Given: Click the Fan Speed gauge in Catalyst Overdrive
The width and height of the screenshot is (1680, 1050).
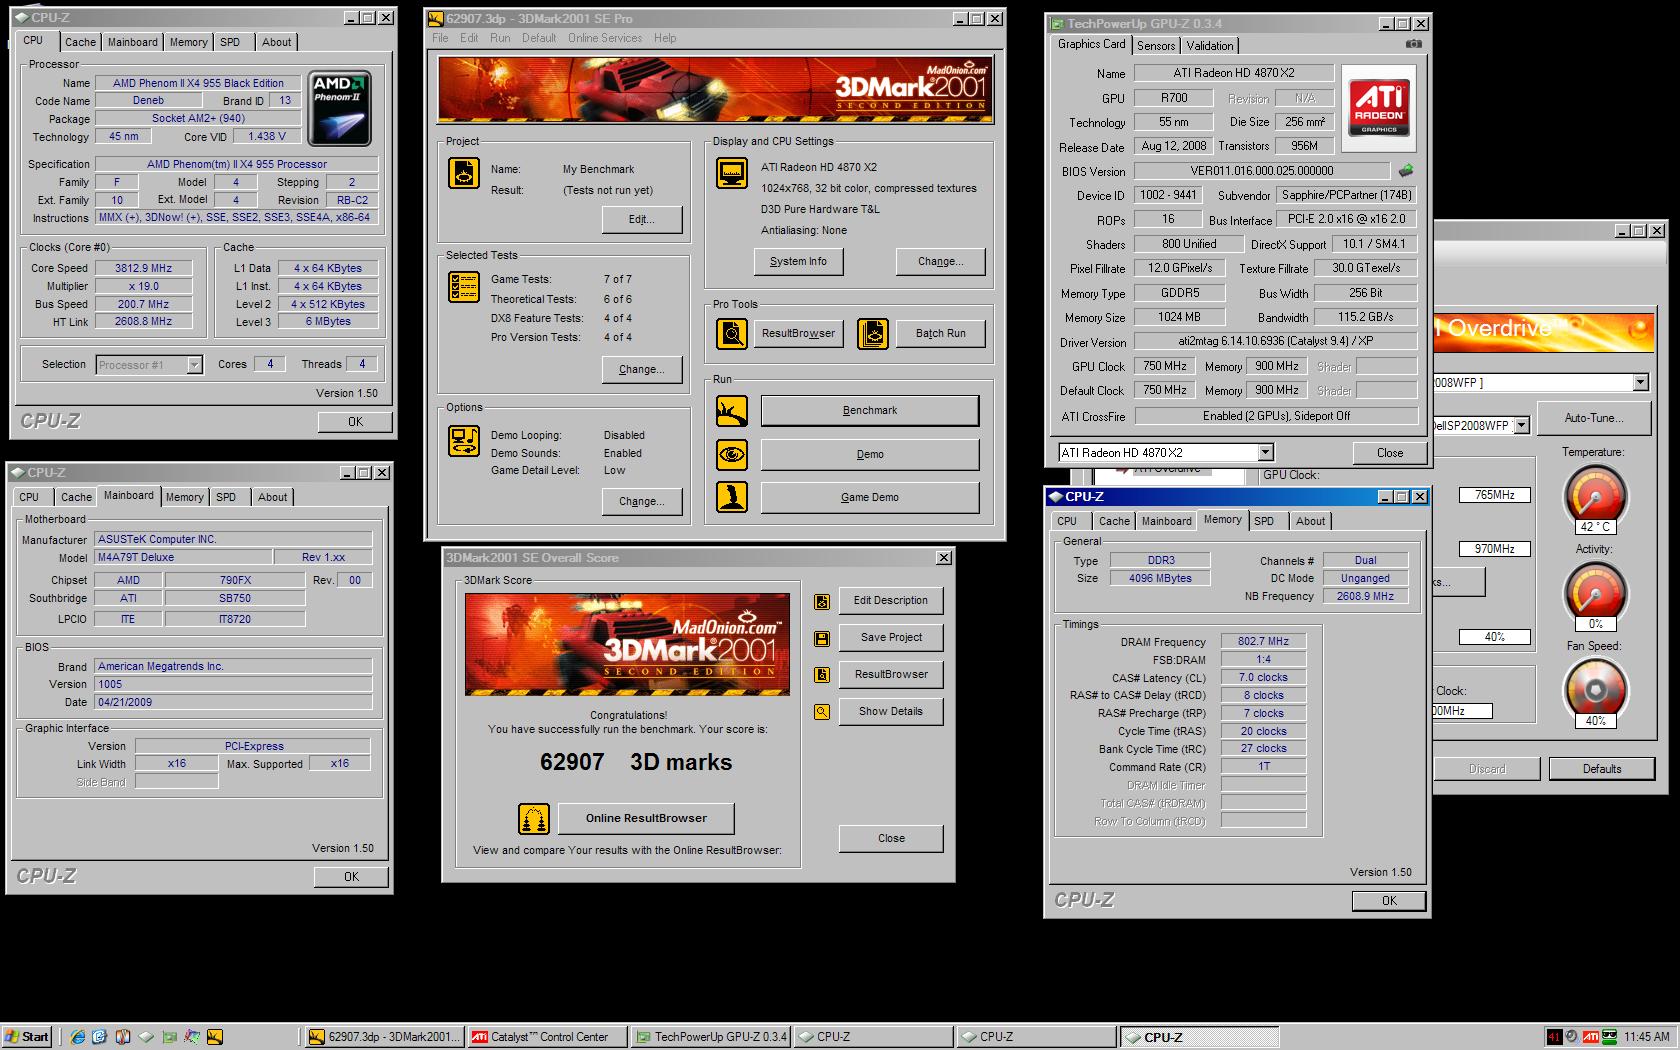Looking at the screenshot, I should 1594,691.
